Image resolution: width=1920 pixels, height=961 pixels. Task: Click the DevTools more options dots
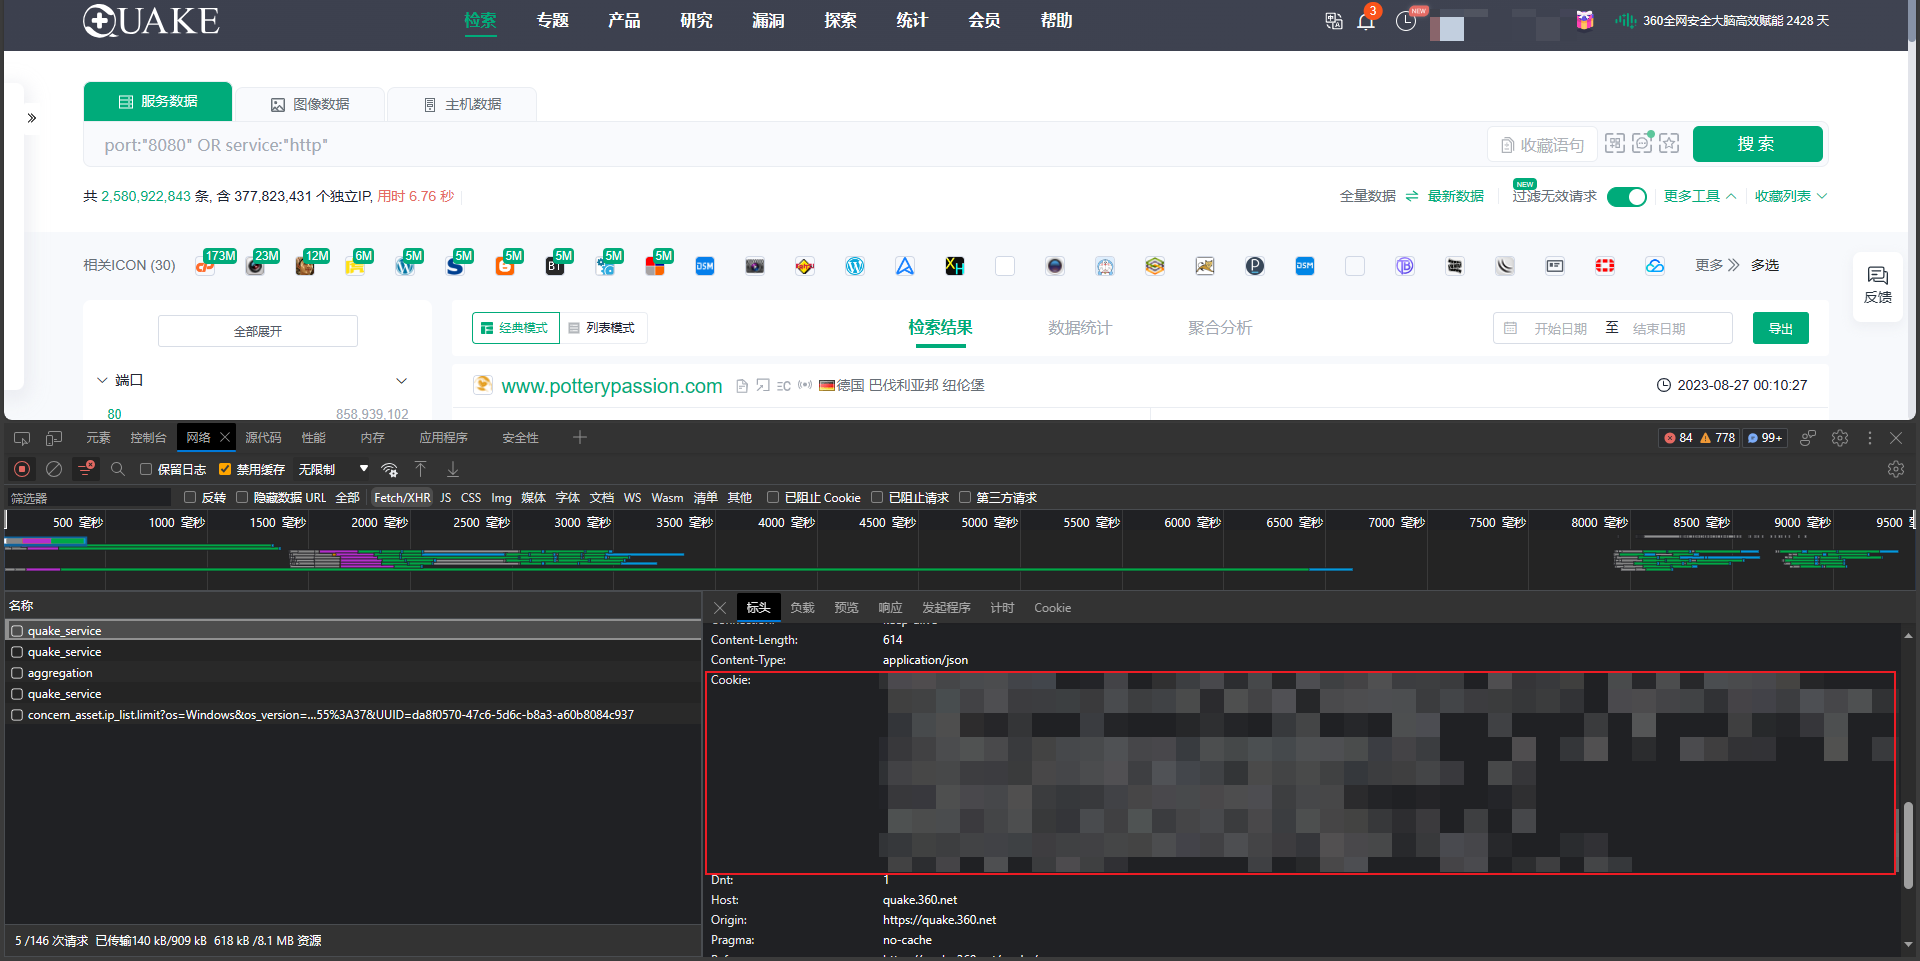[1870, 438]
